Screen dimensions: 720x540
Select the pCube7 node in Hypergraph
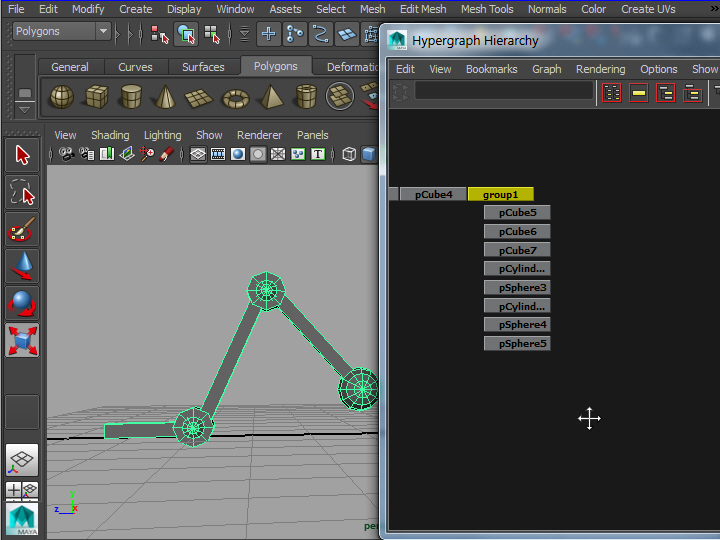517,250
